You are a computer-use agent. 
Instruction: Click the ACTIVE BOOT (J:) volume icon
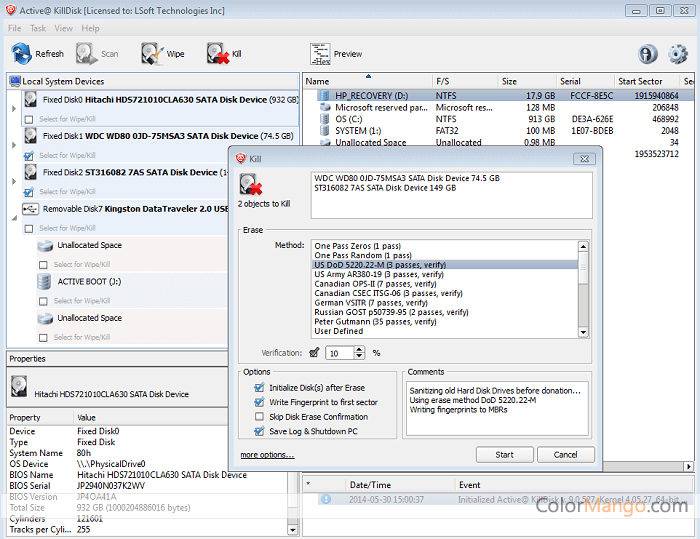click(44, 282)
